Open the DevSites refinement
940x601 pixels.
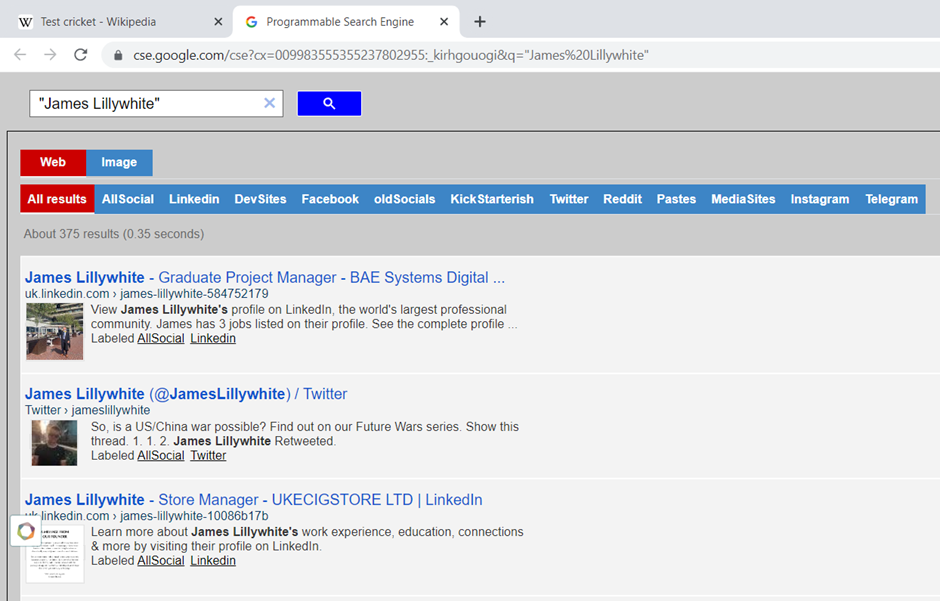point(260,199)
